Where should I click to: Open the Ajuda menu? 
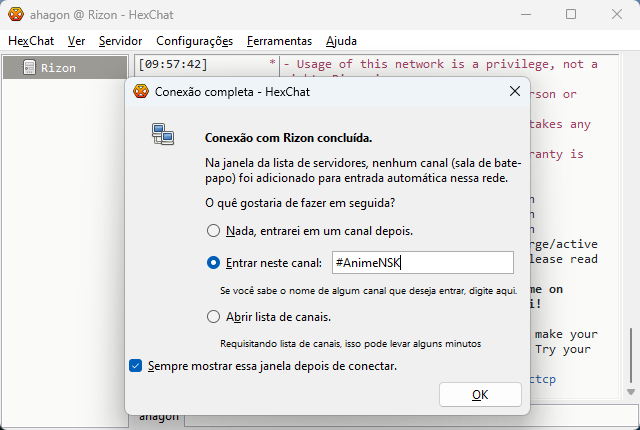click(341, 41)
